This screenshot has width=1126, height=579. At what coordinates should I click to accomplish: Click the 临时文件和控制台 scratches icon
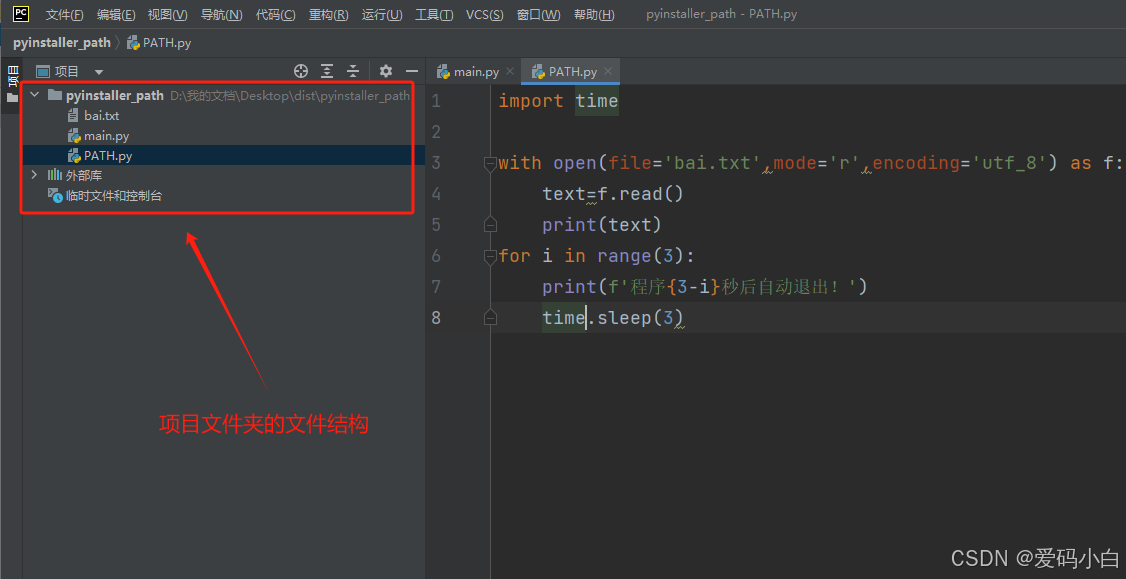point(55,195)
